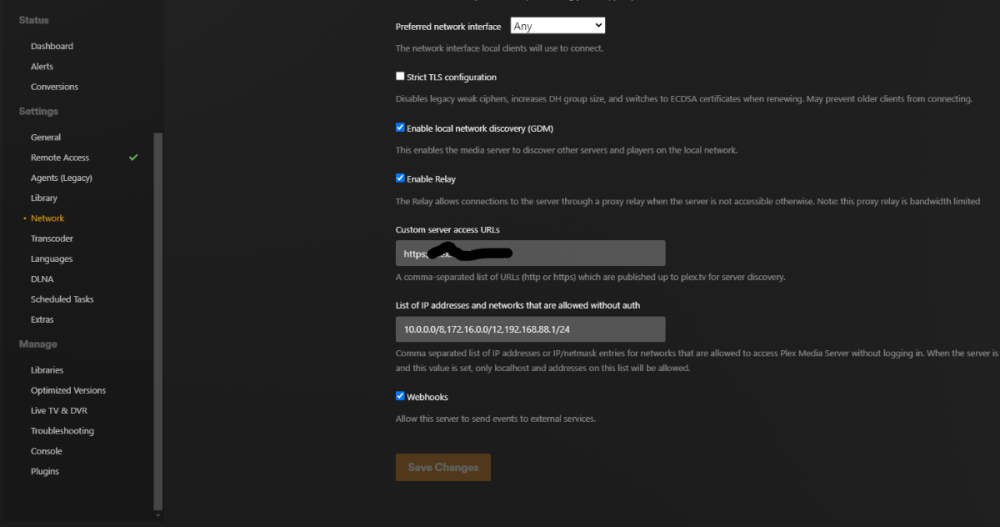This screenshot has width=1000, height=527.
Task: Open the Alerts page
Action: pyautogui.click(x=42, y=66)
